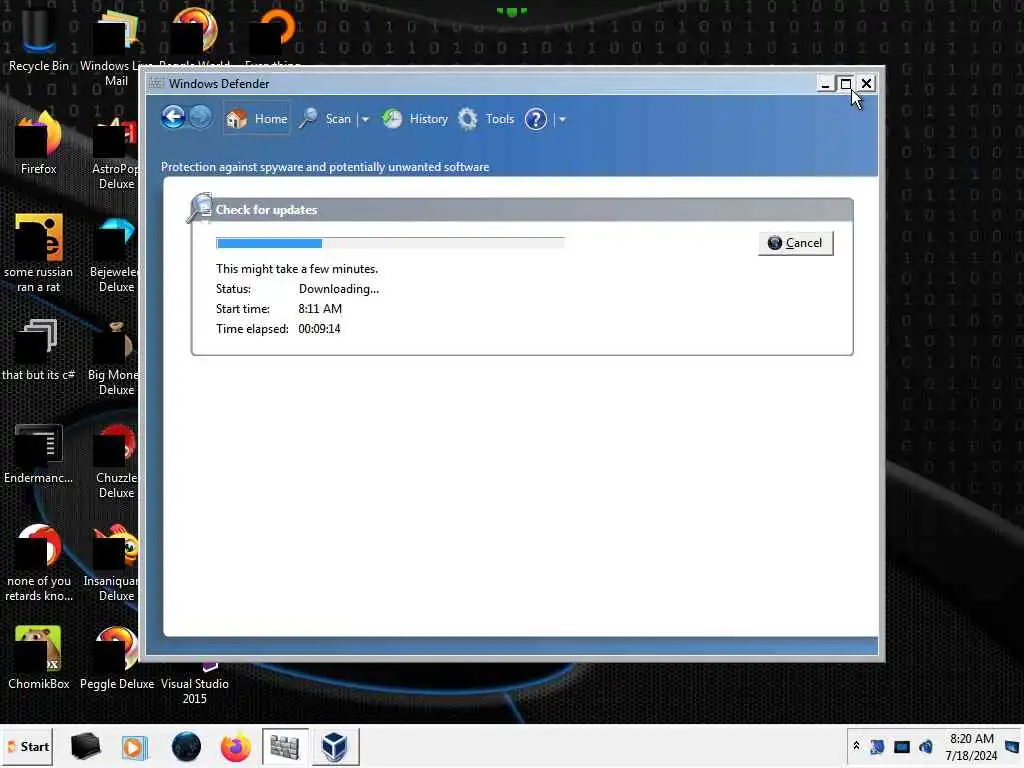Start a scan with the Scan button
Screen dimensions: 1024x768
325,119
